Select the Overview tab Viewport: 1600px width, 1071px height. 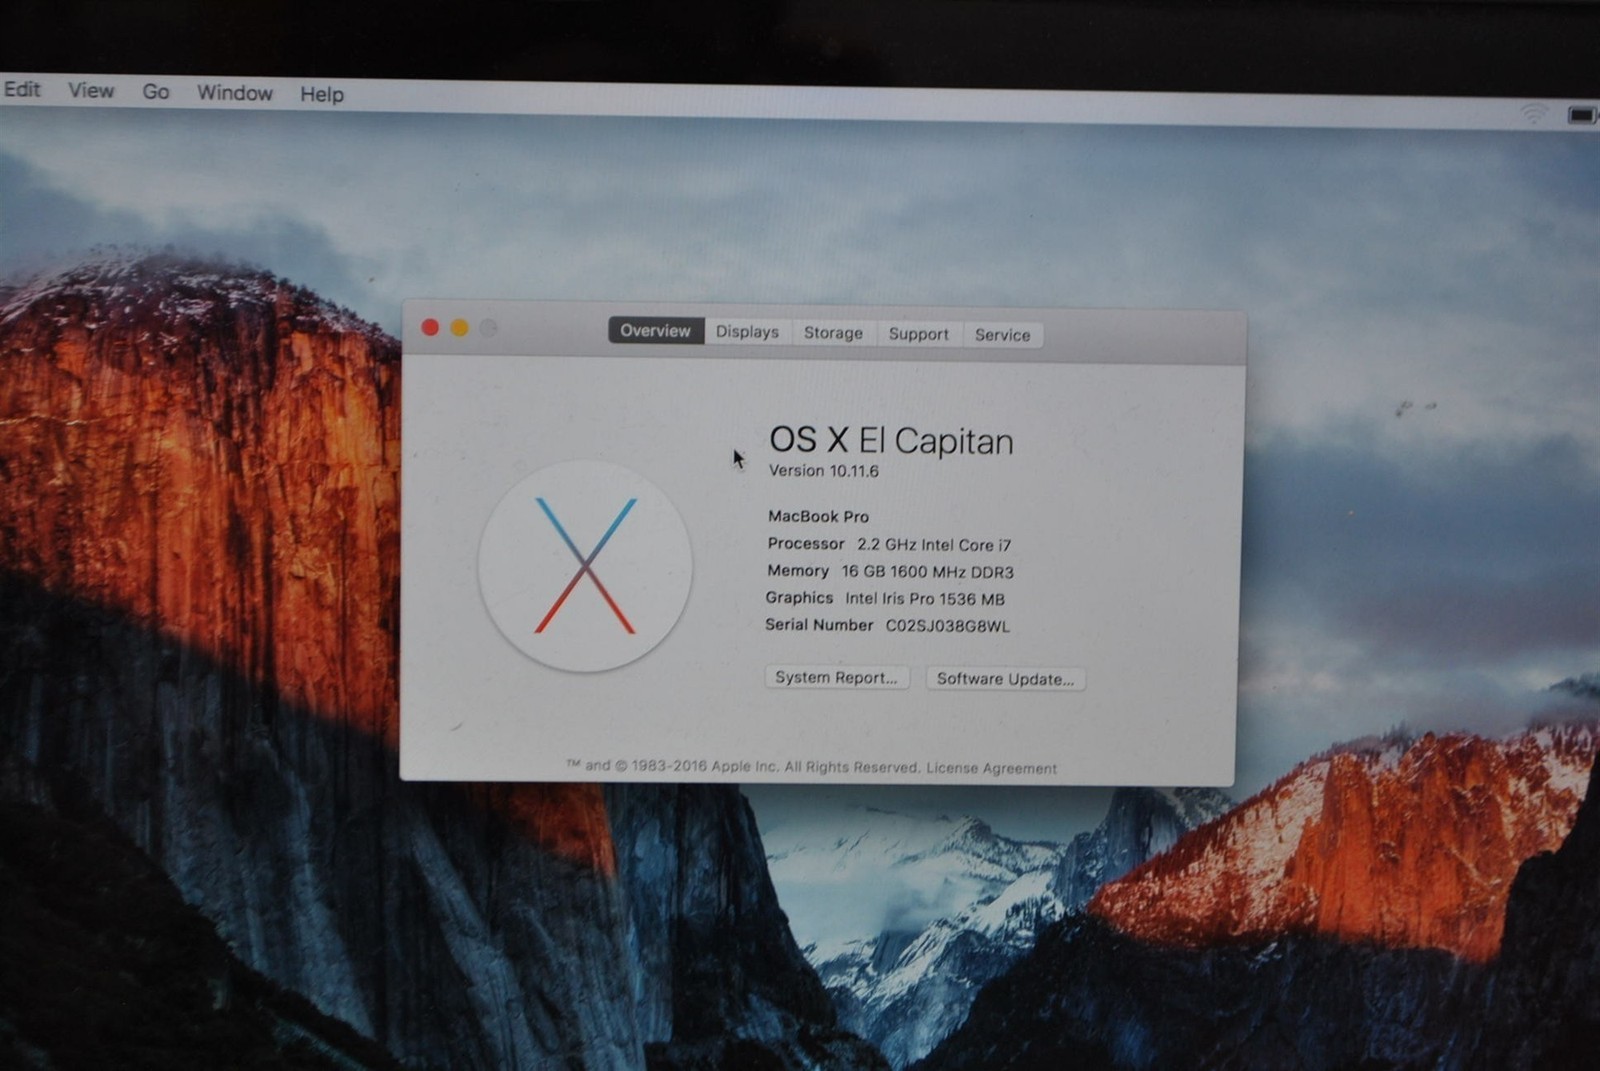point(655,331)
